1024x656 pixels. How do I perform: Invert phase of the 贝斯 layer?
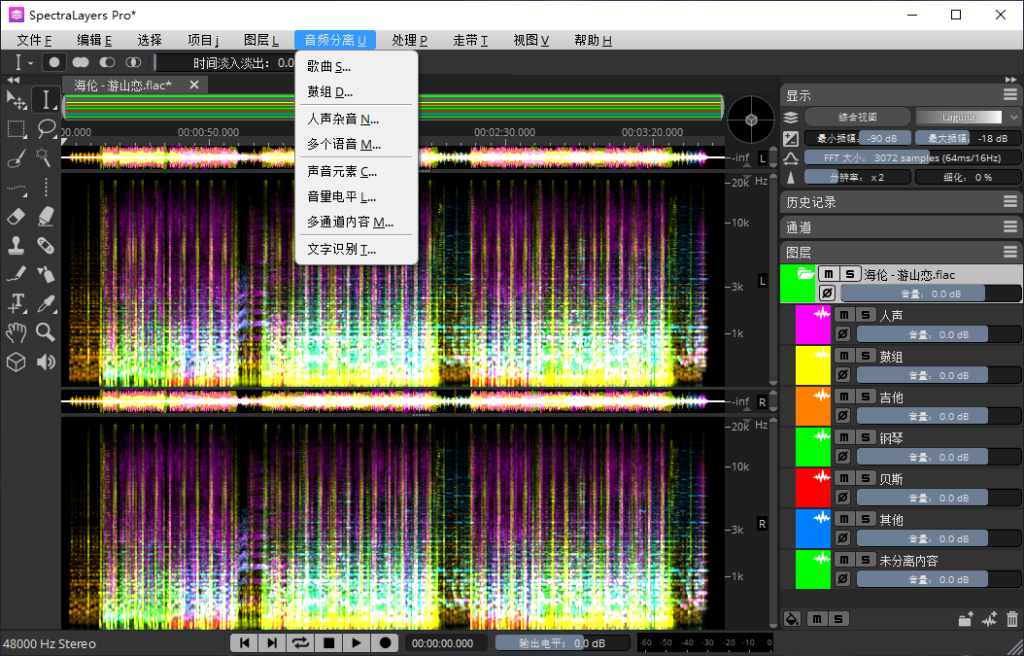point(843,498)
